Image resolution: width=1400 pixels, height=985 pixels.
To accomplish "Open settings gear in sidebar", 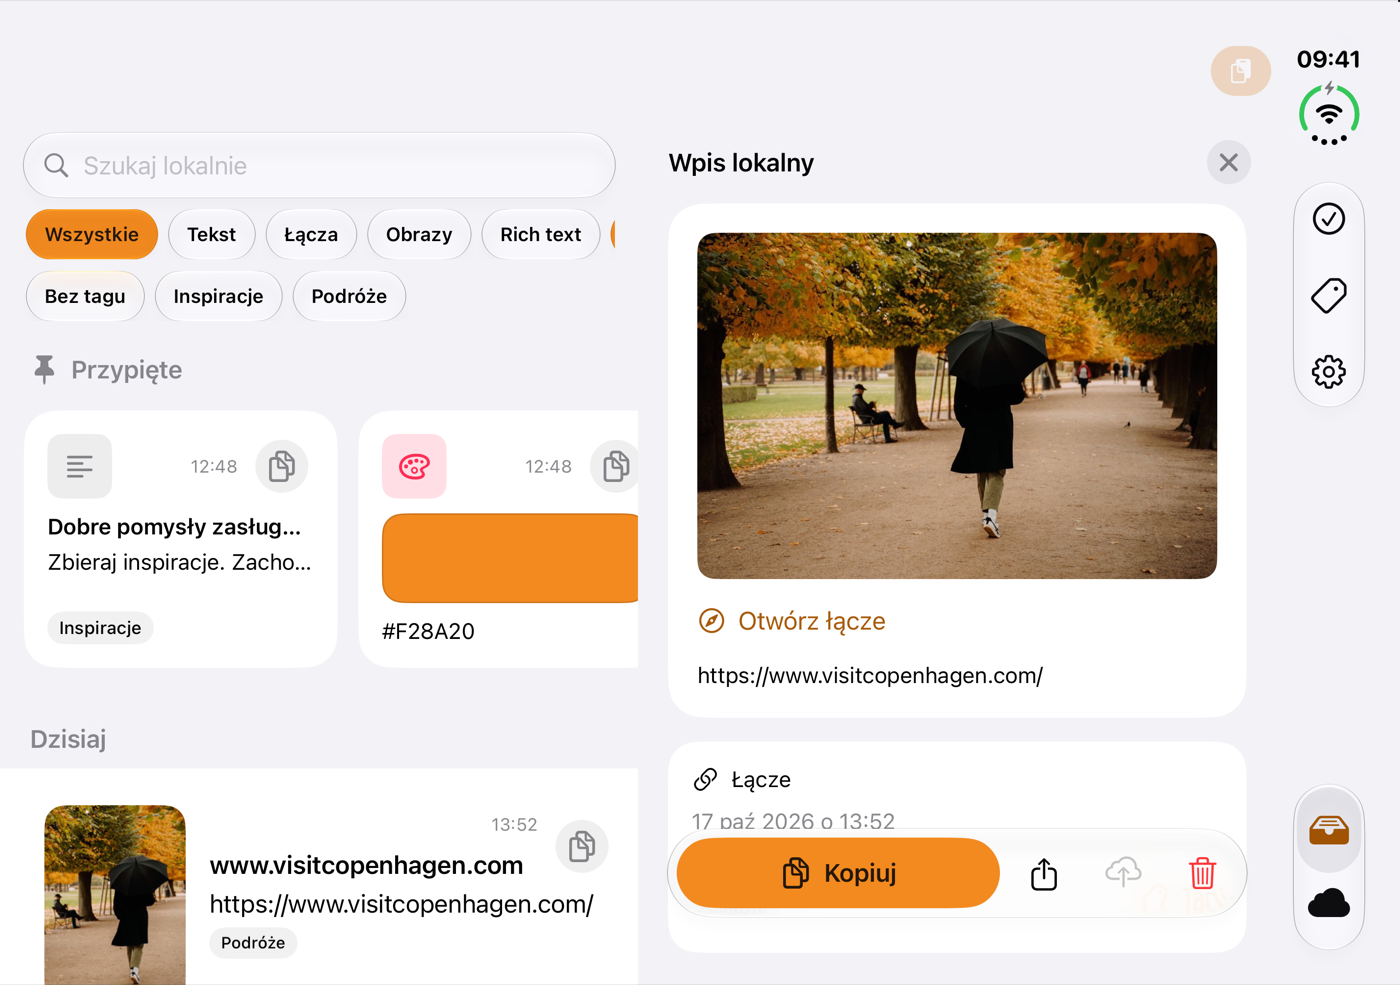I will (x=1329, y=372).
